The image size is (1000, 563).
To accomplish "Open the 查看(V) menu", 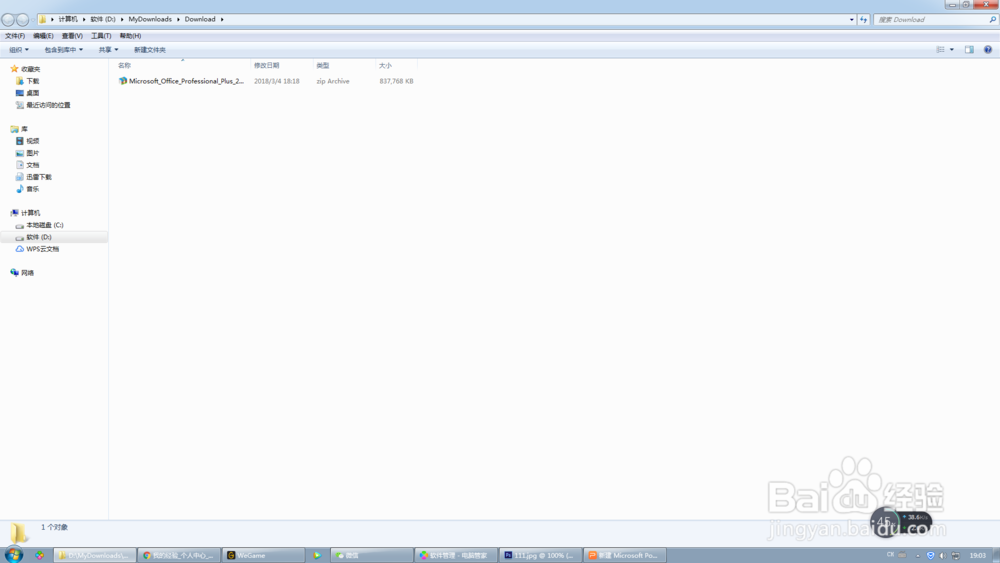I will coord(72,36).
